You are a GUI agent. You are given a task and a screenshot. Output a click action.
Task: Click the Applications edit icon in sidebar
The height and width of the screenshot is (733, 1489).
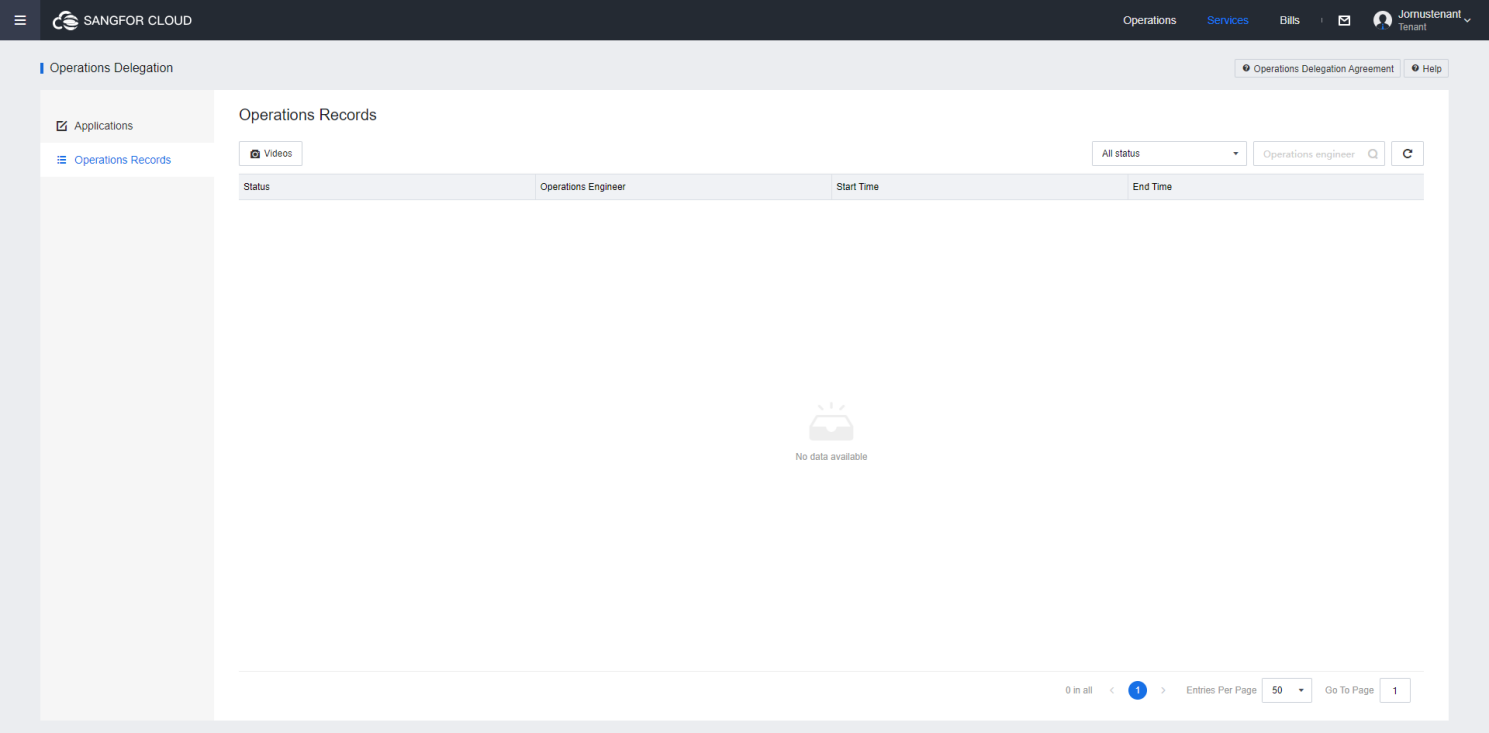[62, 126]
